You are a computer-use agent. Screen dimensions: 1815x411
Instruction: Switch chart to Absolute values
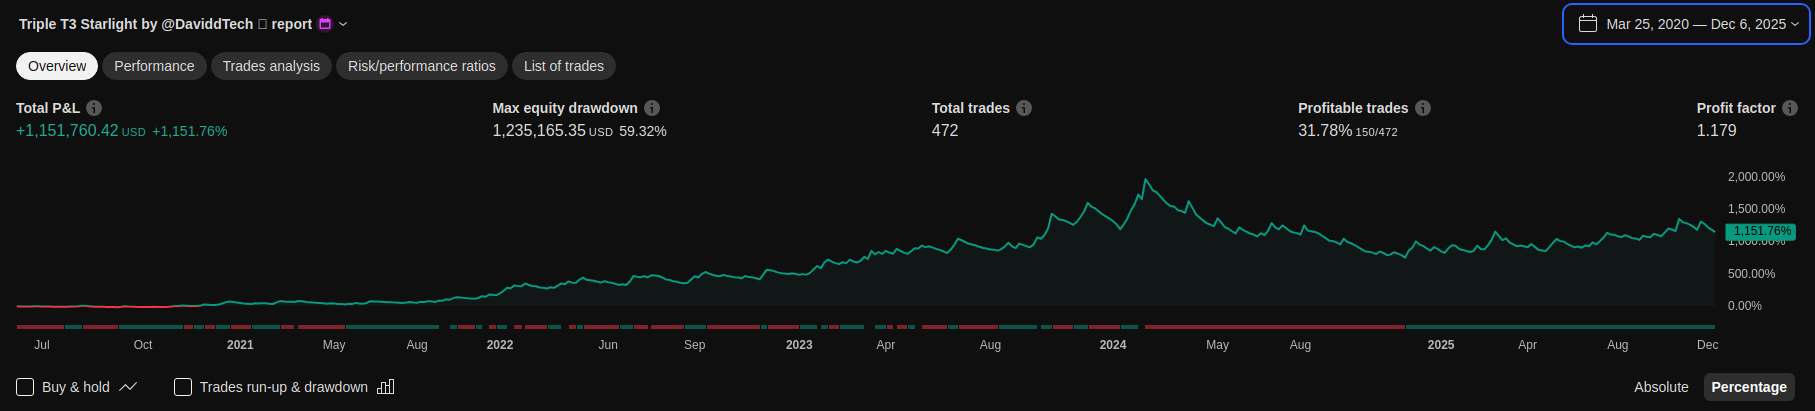tap(1661, 387)
